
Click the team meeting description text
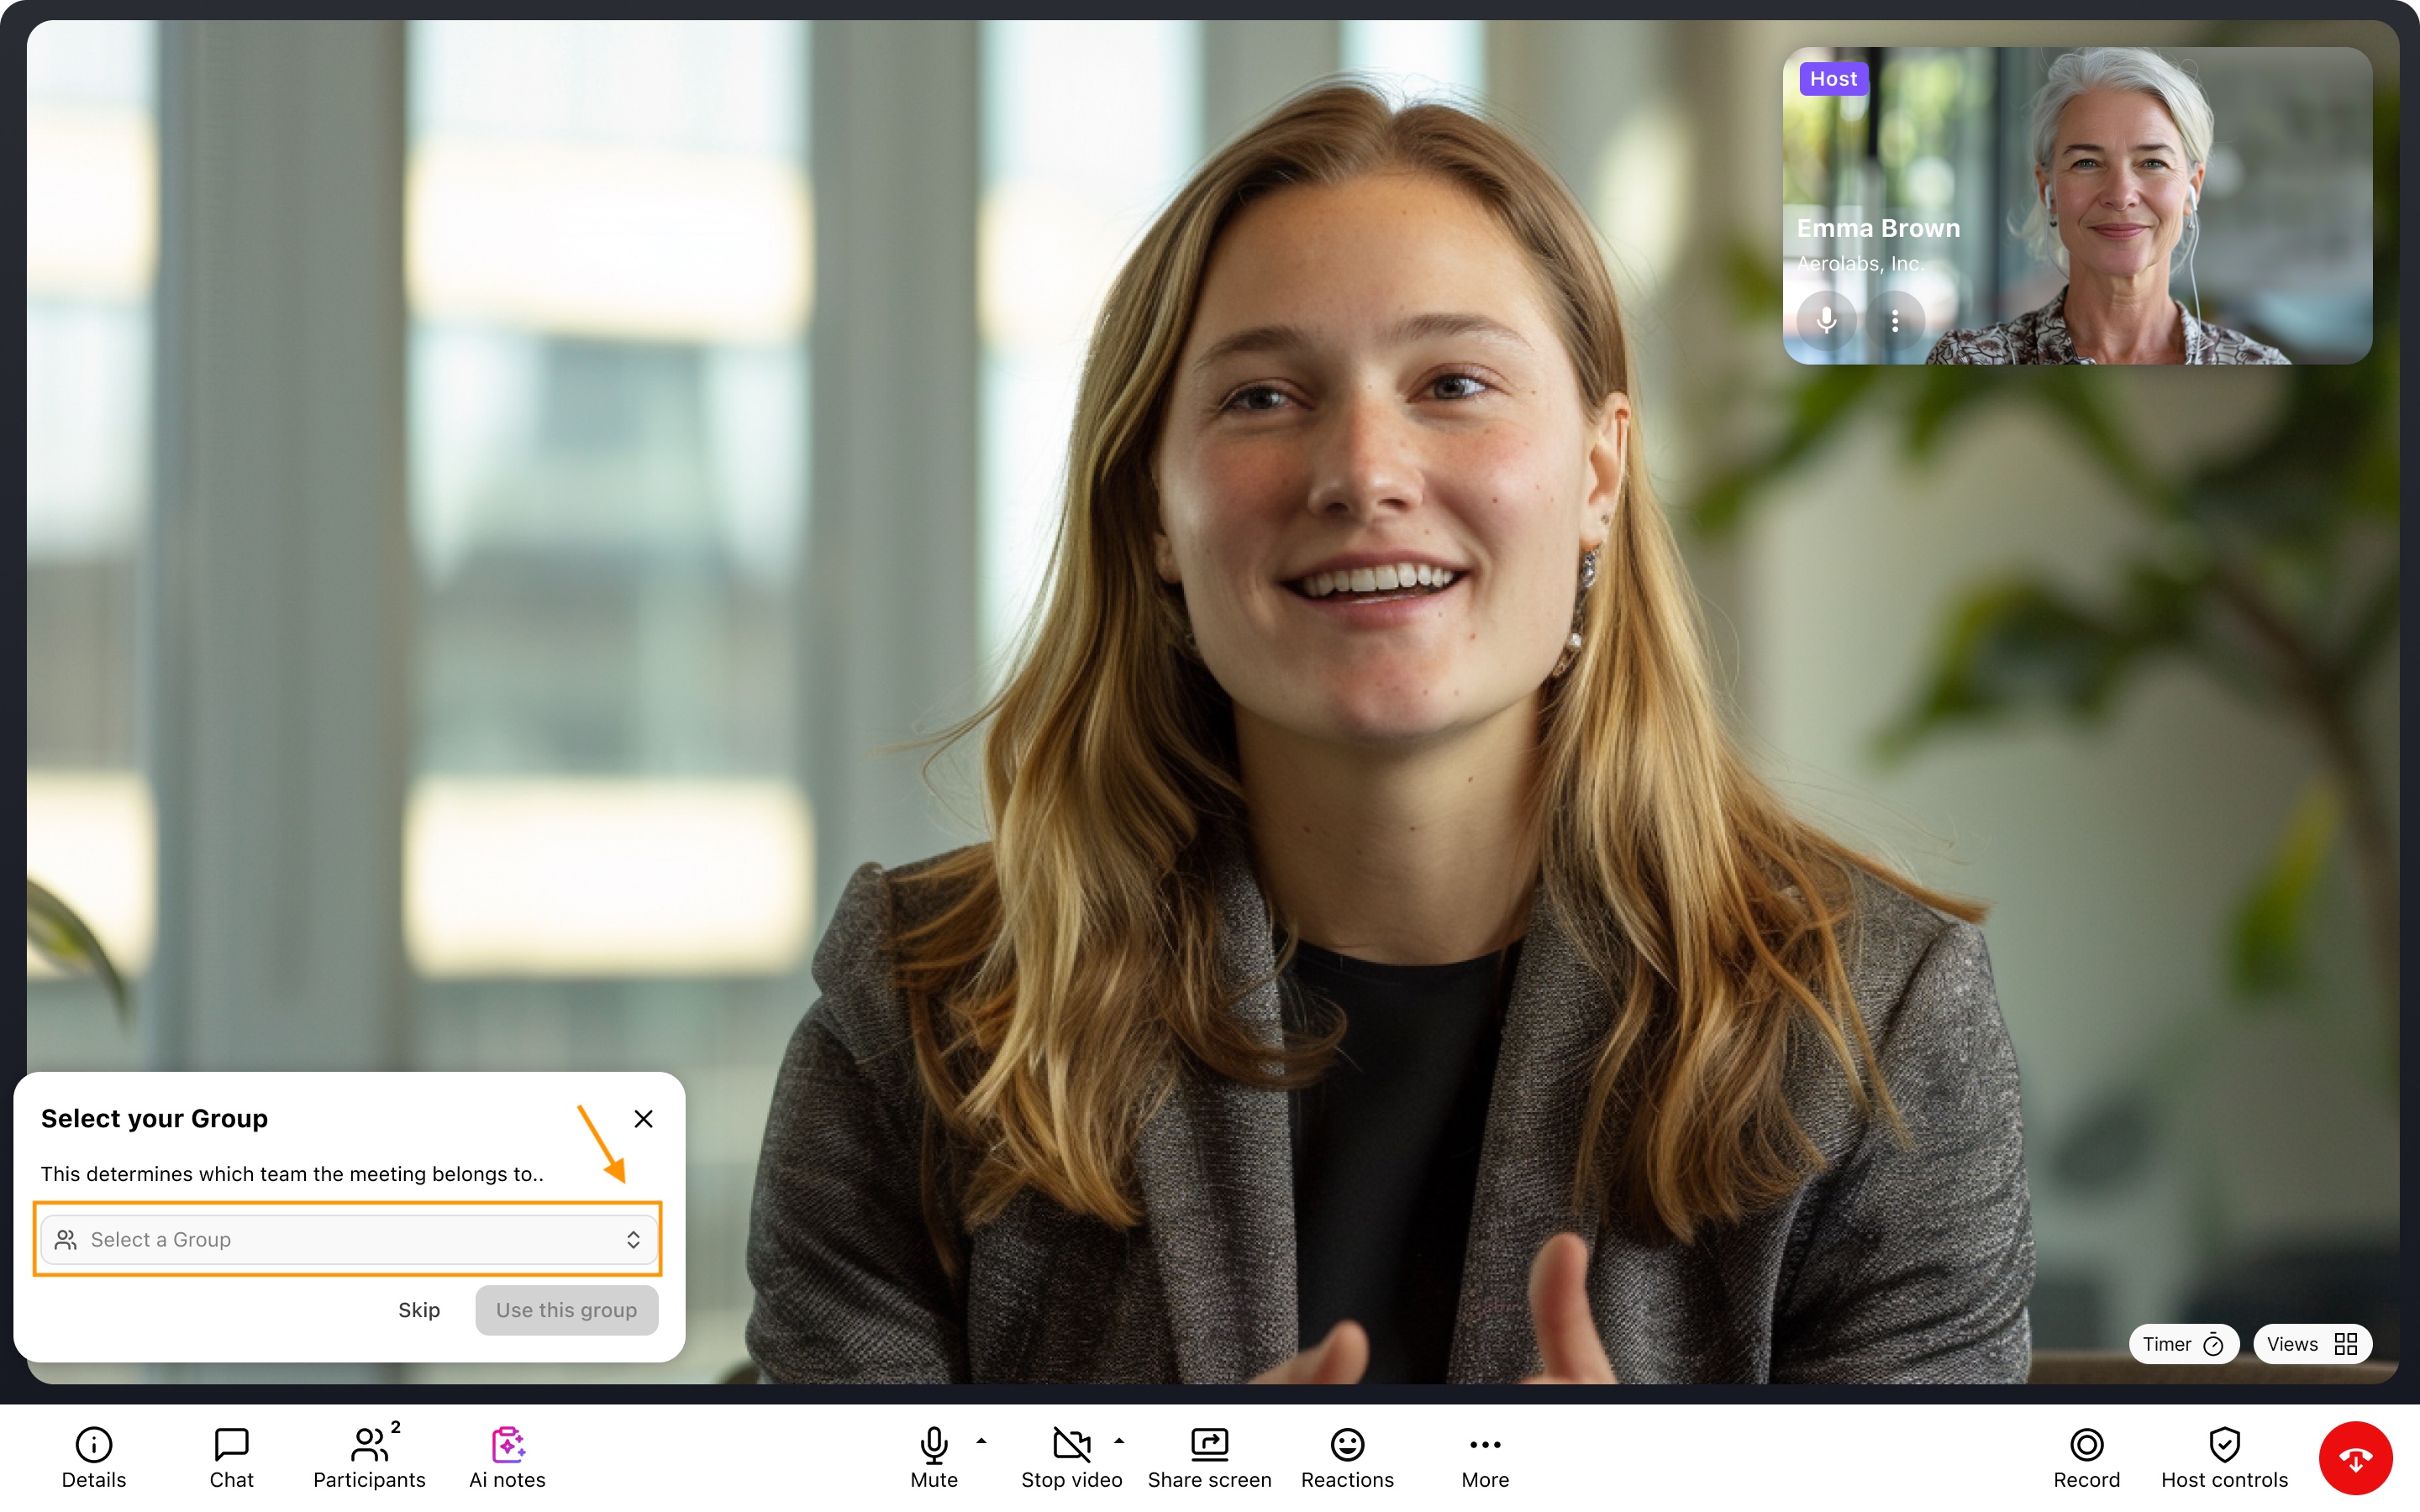(292, 1174)
